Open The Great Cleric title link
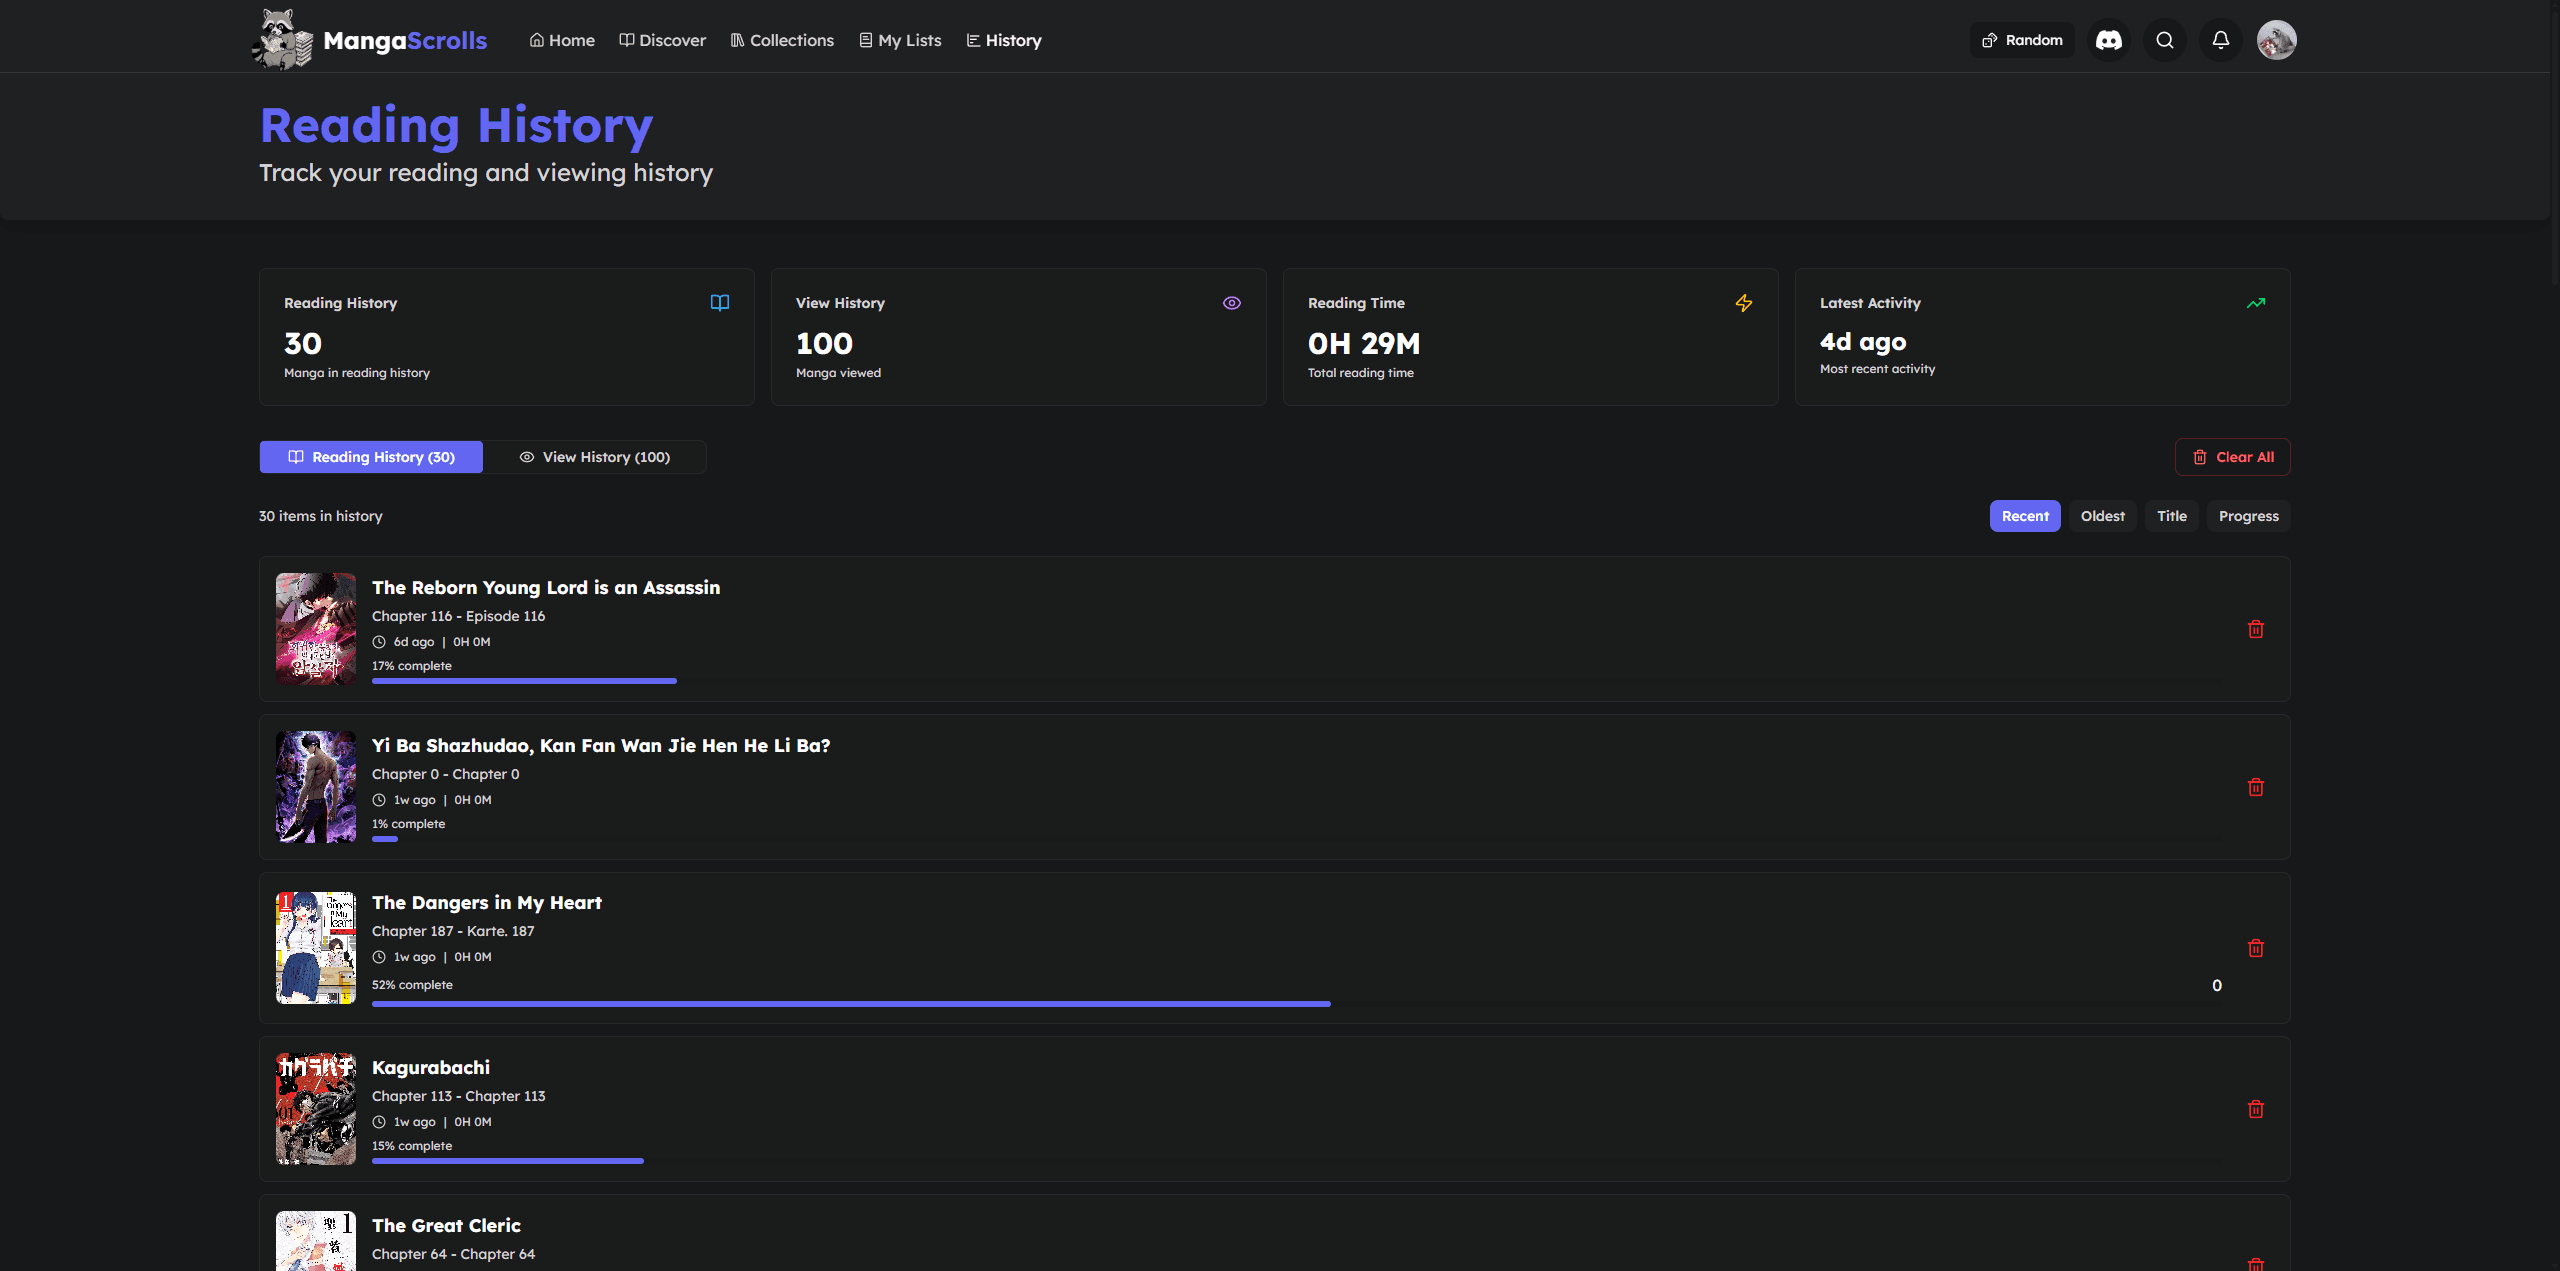Viewport: 2560px width, 1271px height. pyautogui.click(x=446, y=1226)
